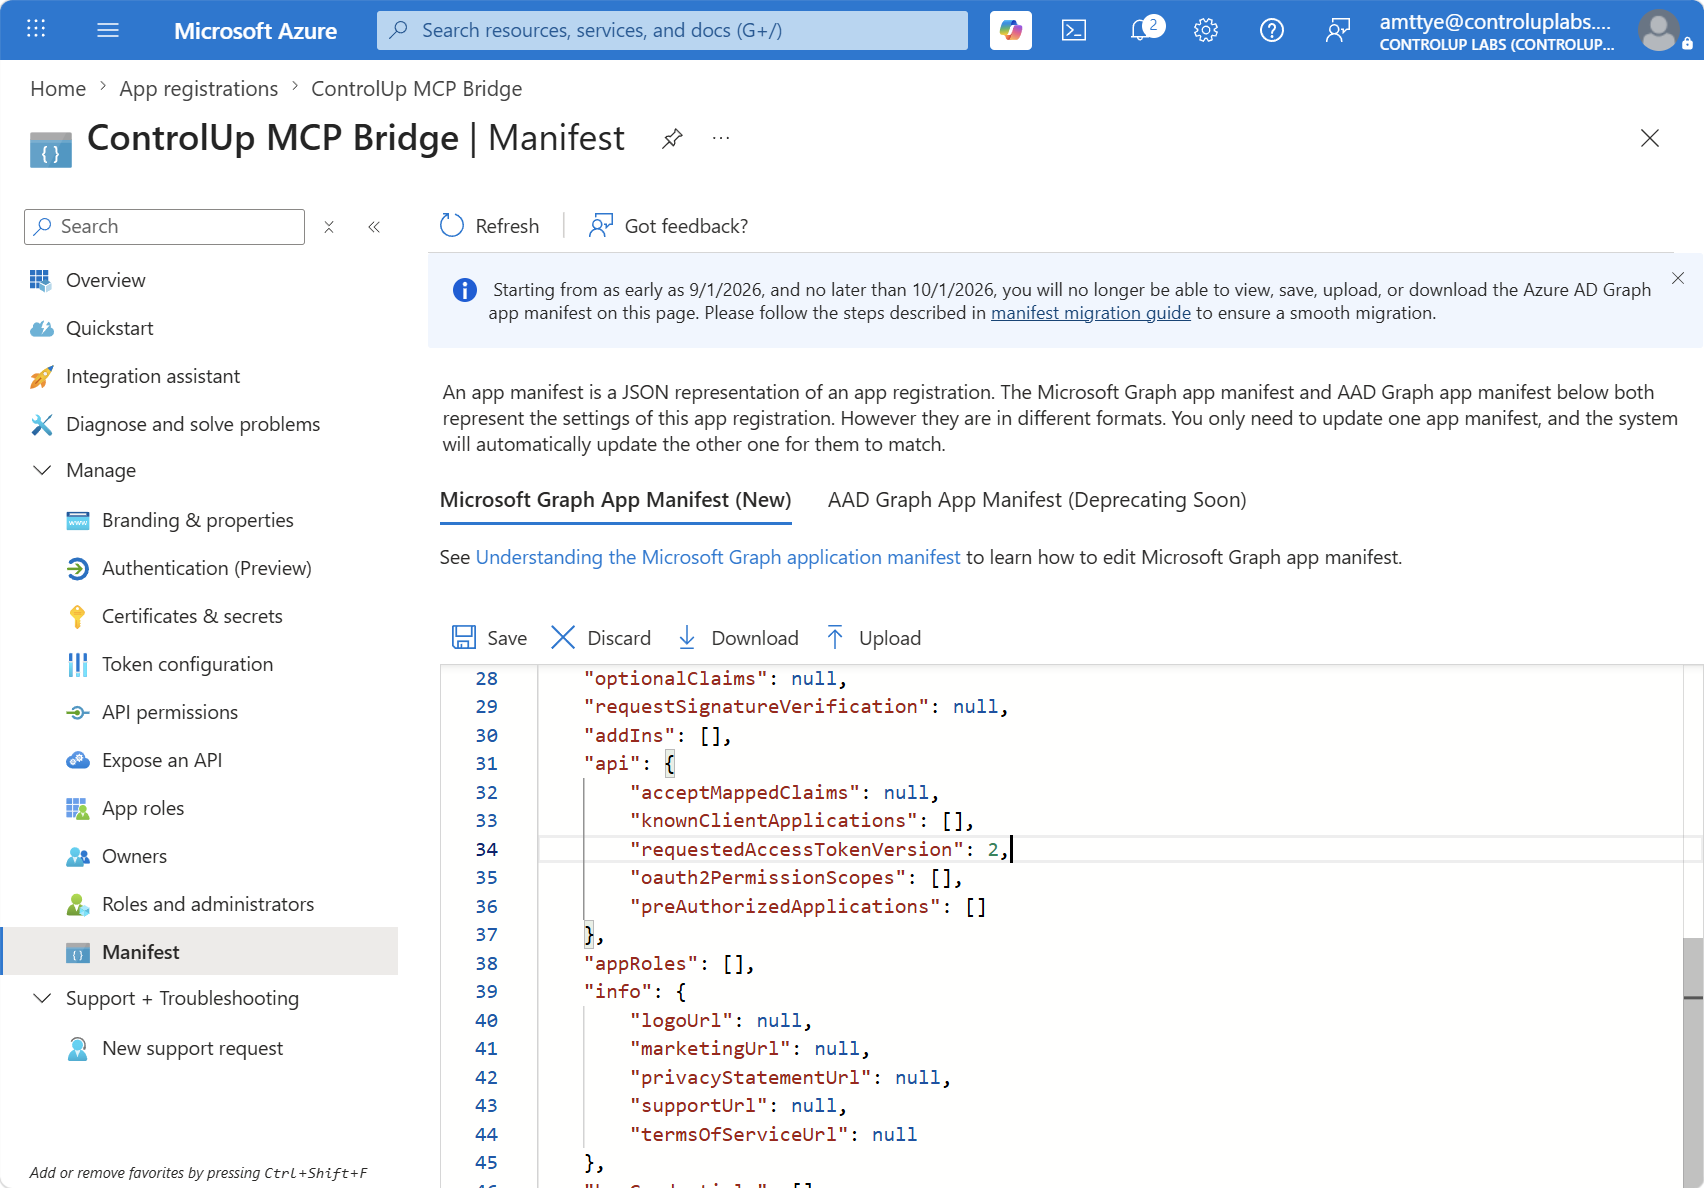Open the hamburger portal menu
This screenshot has height=1188, width=1704.
108,30
